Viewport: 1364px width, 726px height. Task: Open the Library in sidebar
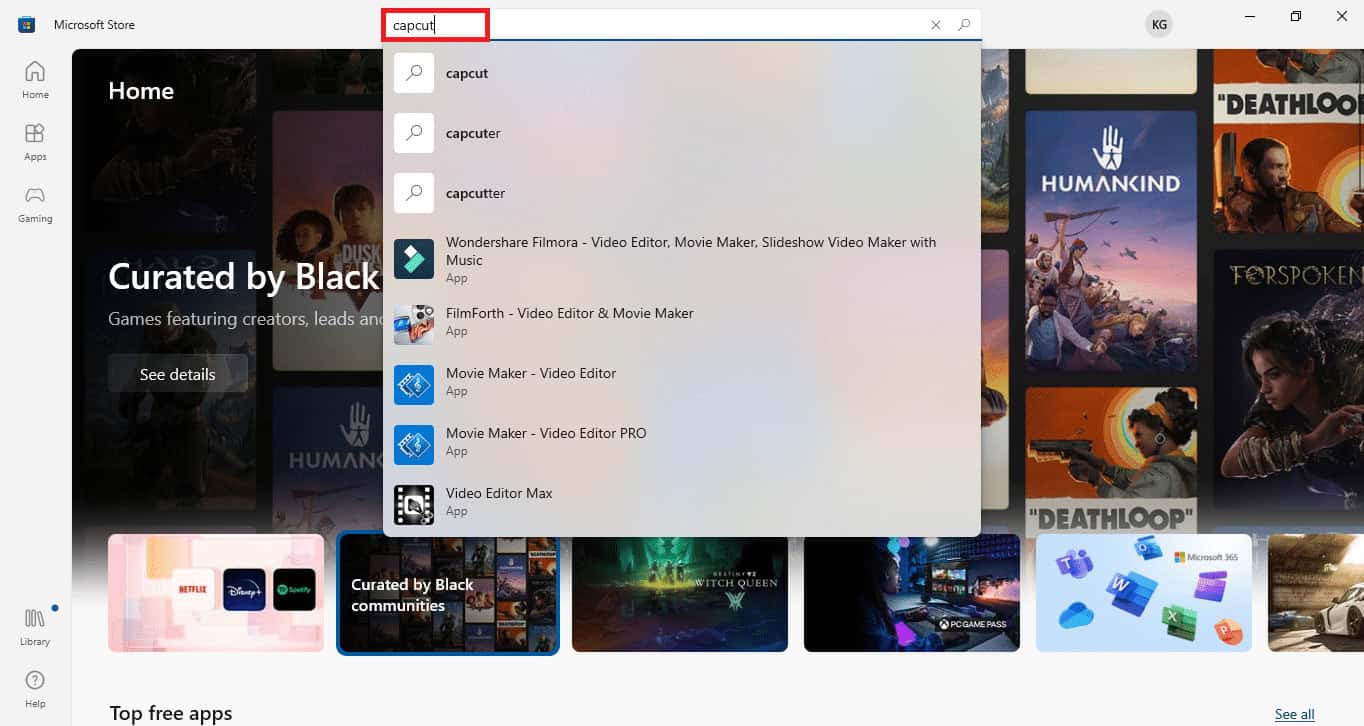click(35, 627)
